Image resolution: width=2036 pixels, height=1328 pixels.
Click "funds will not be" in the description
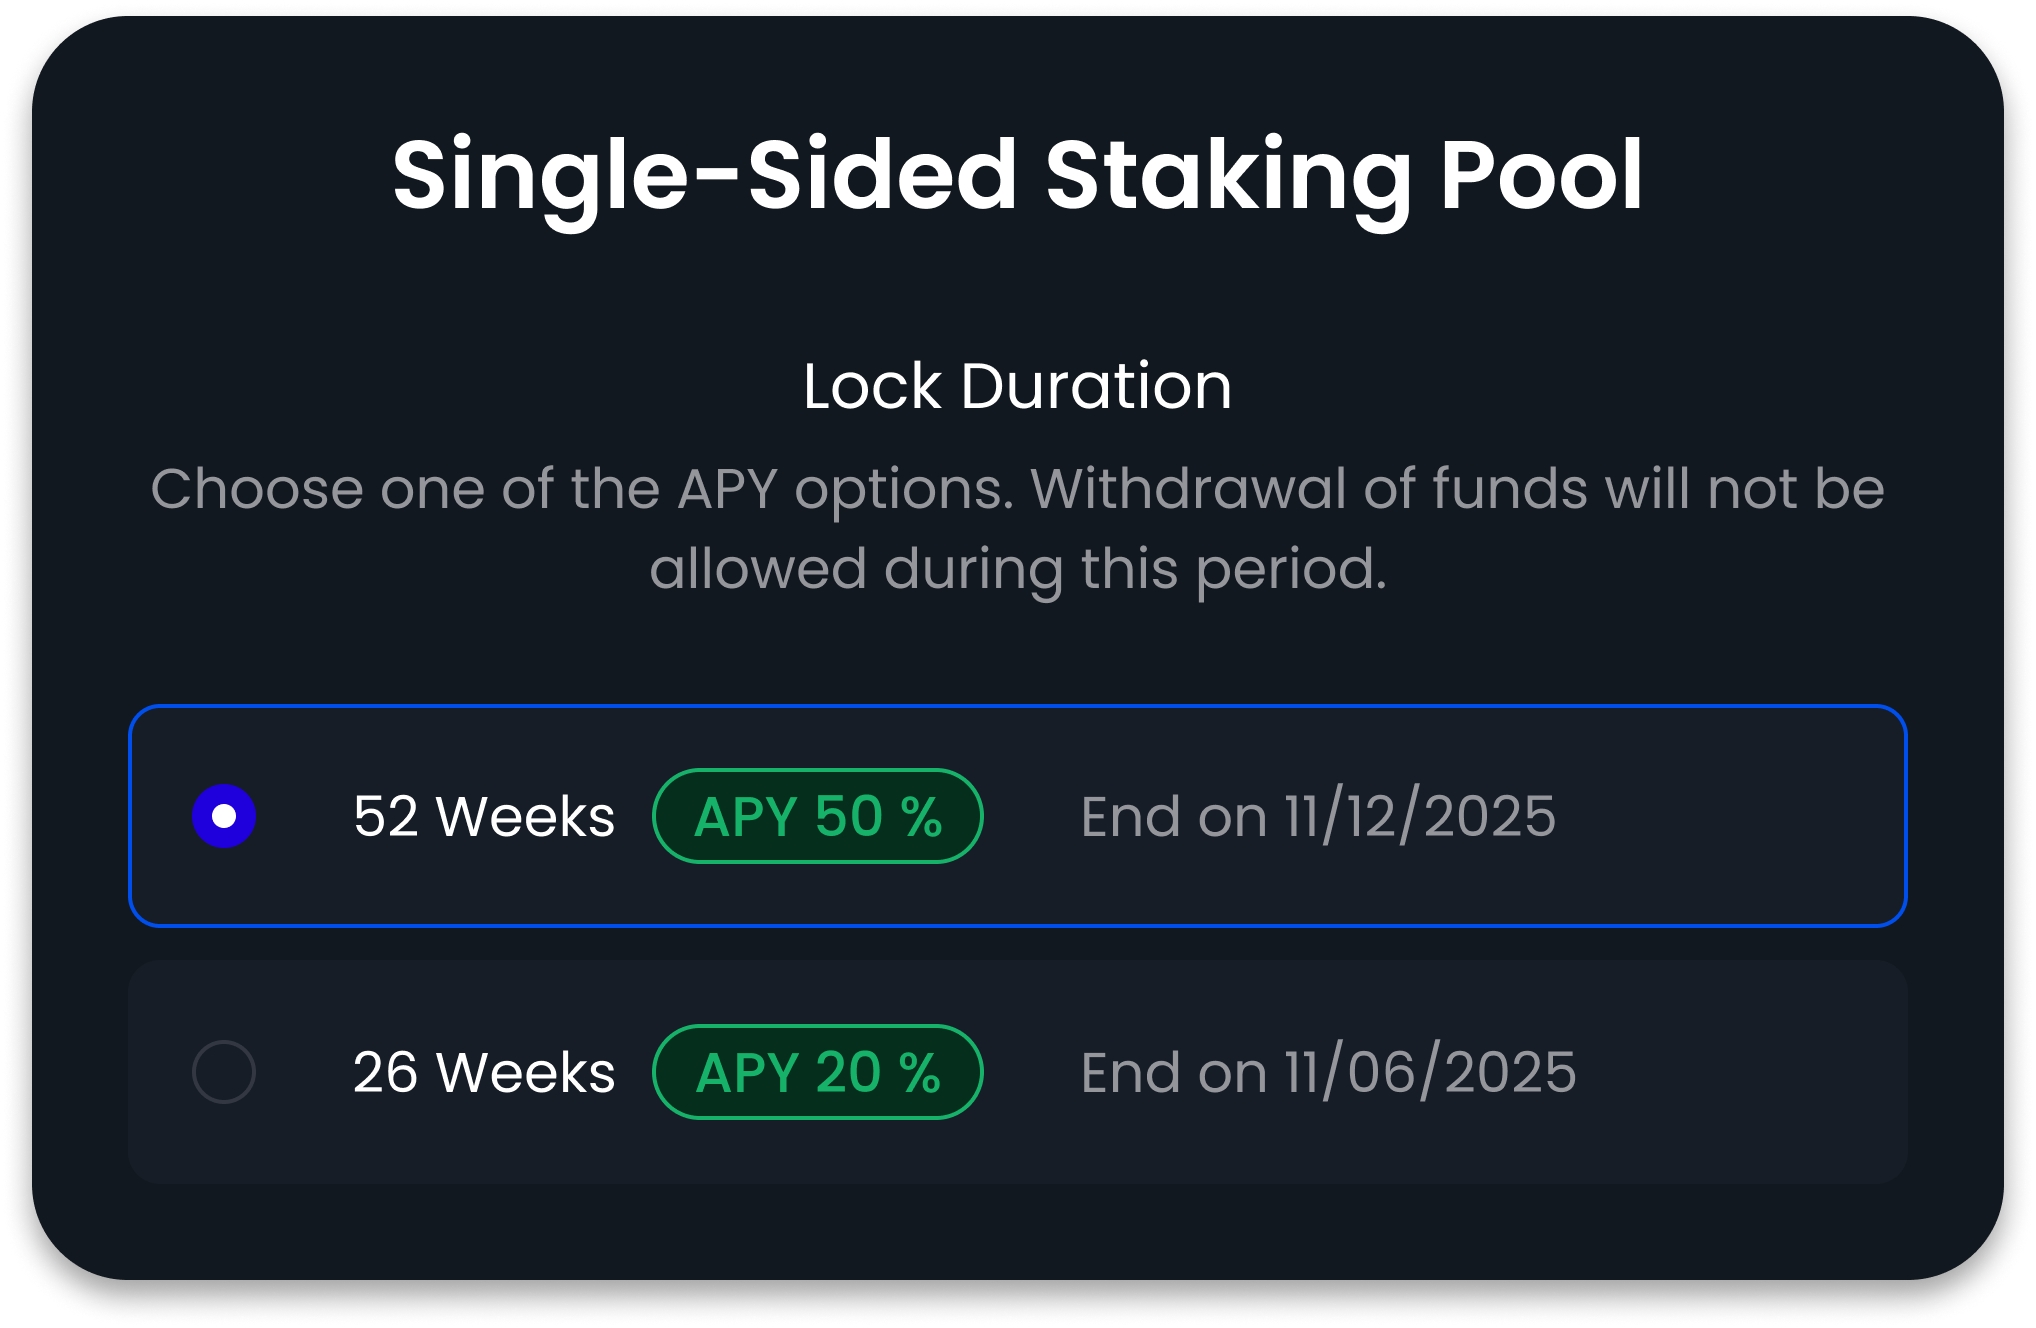pos(1658,489)
